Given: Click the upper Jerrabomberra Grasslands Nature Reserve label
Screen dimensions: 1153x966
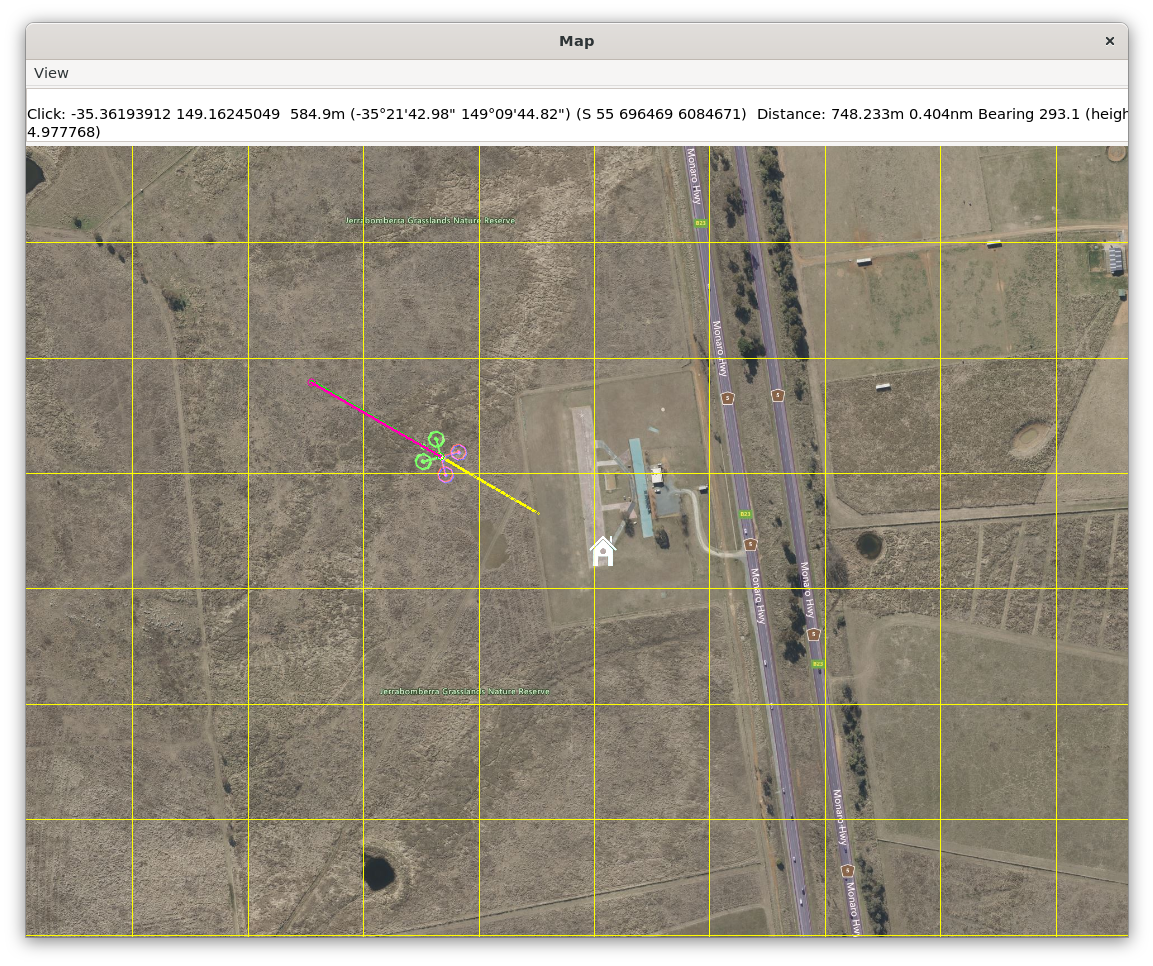Looking at the screenshot, I should click(430, 220).
